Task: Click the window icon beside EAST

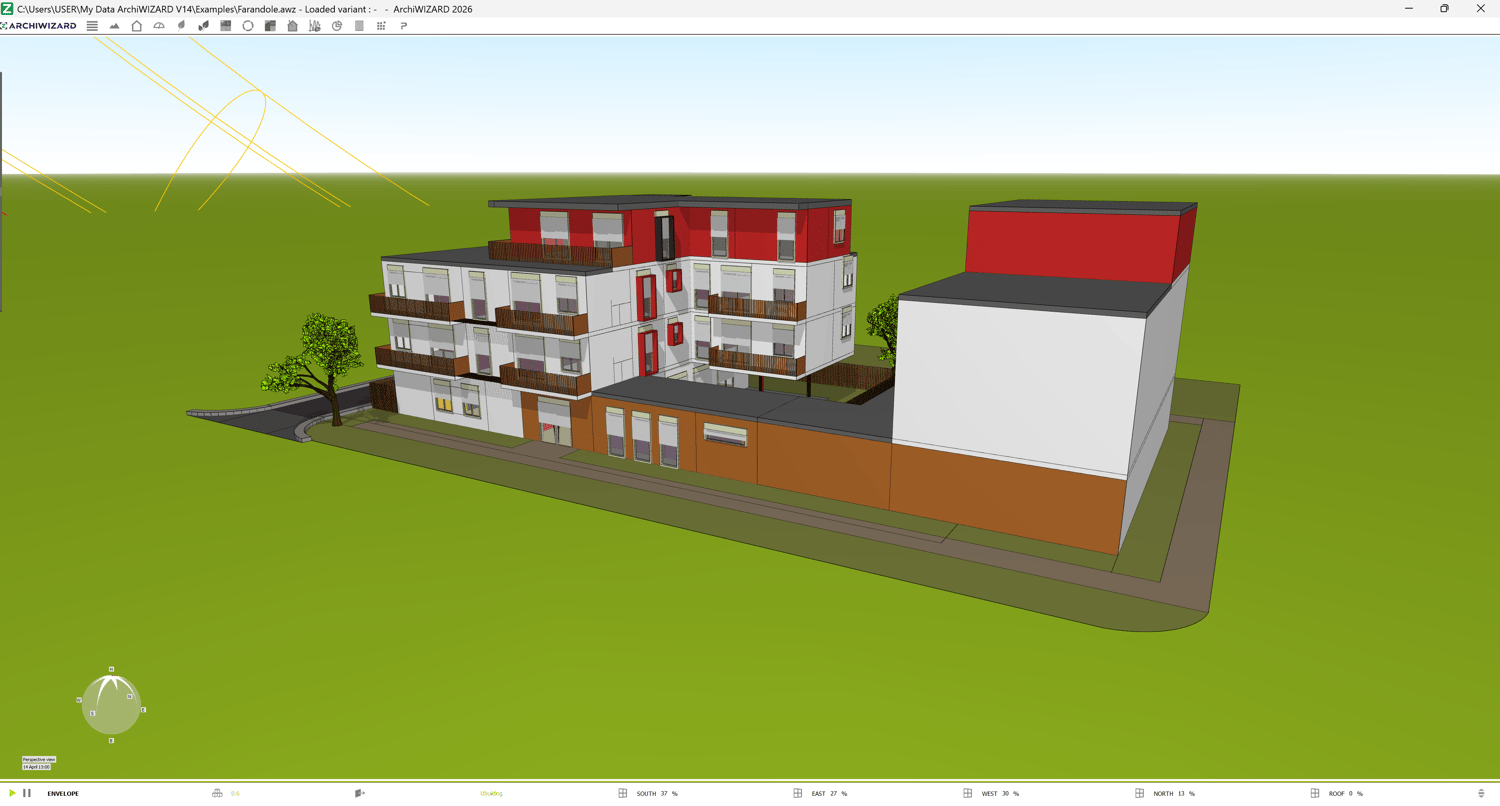Action: (x=798, y=793)
